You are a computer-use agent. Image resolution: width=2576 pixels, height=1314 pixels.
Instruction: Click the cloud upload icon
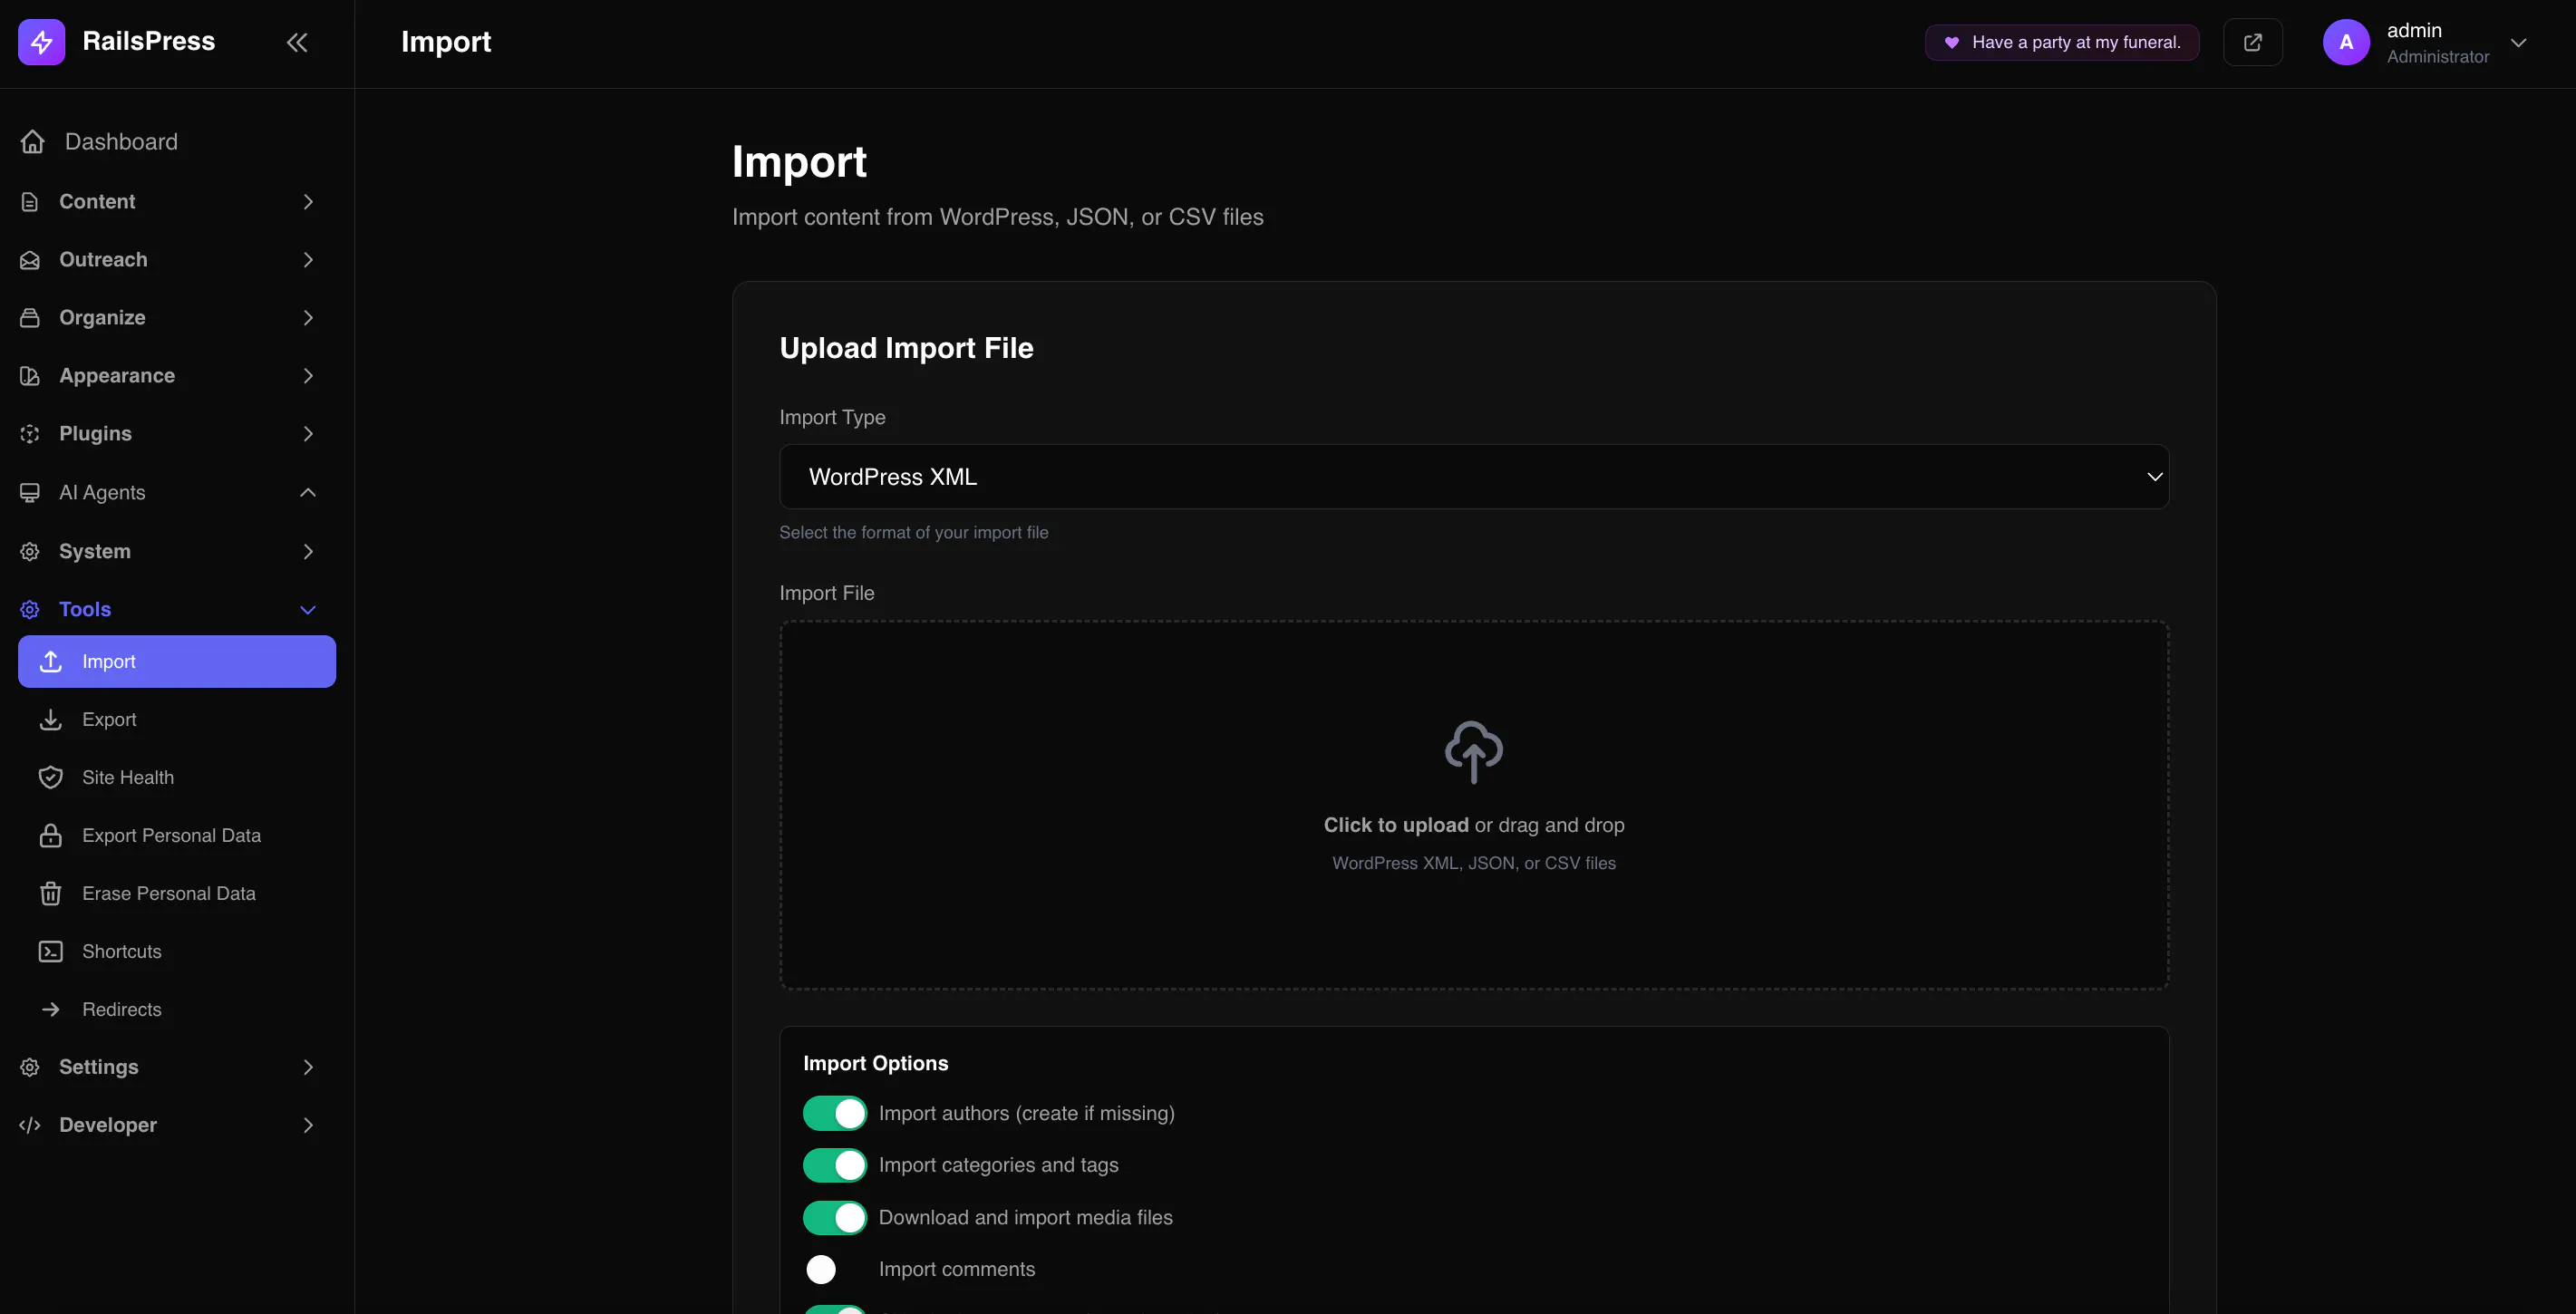1474,752
